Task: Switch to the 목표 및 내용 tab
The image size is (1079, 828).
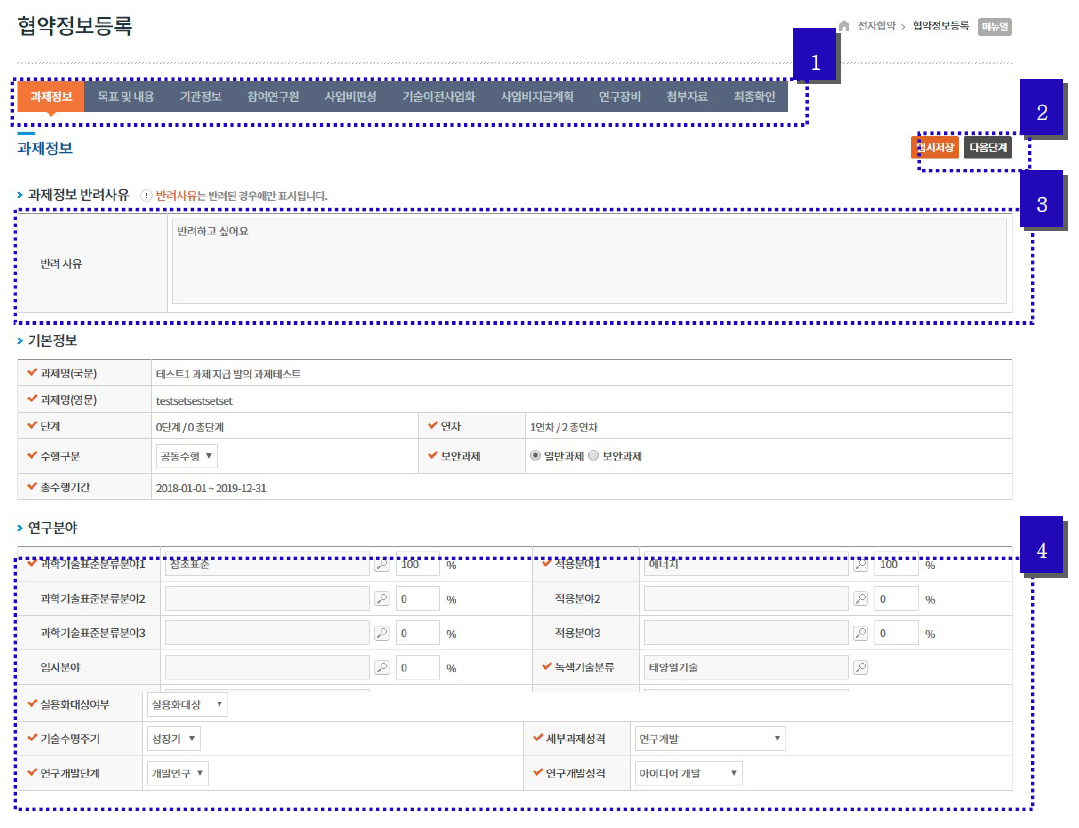Action: click(x=125, y=96)
